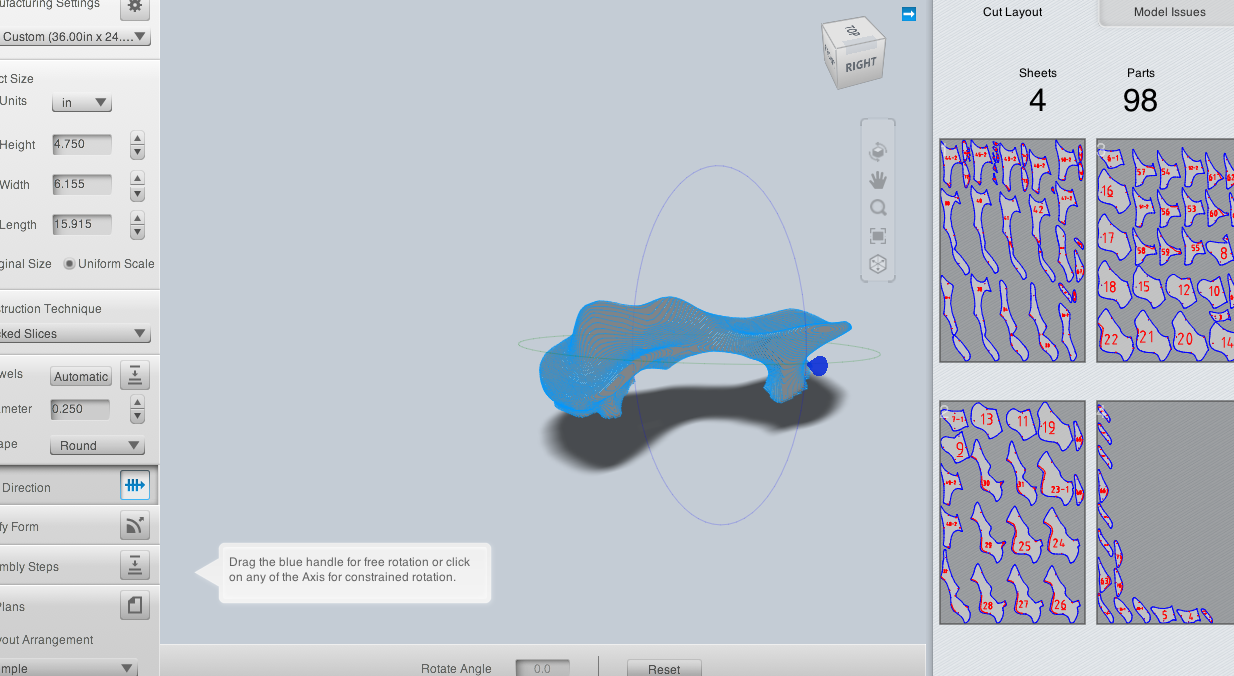Viewport: 1234px width, 676px height.
Task: Increase Length with the up stepper arrow
Action: (138, 218)
